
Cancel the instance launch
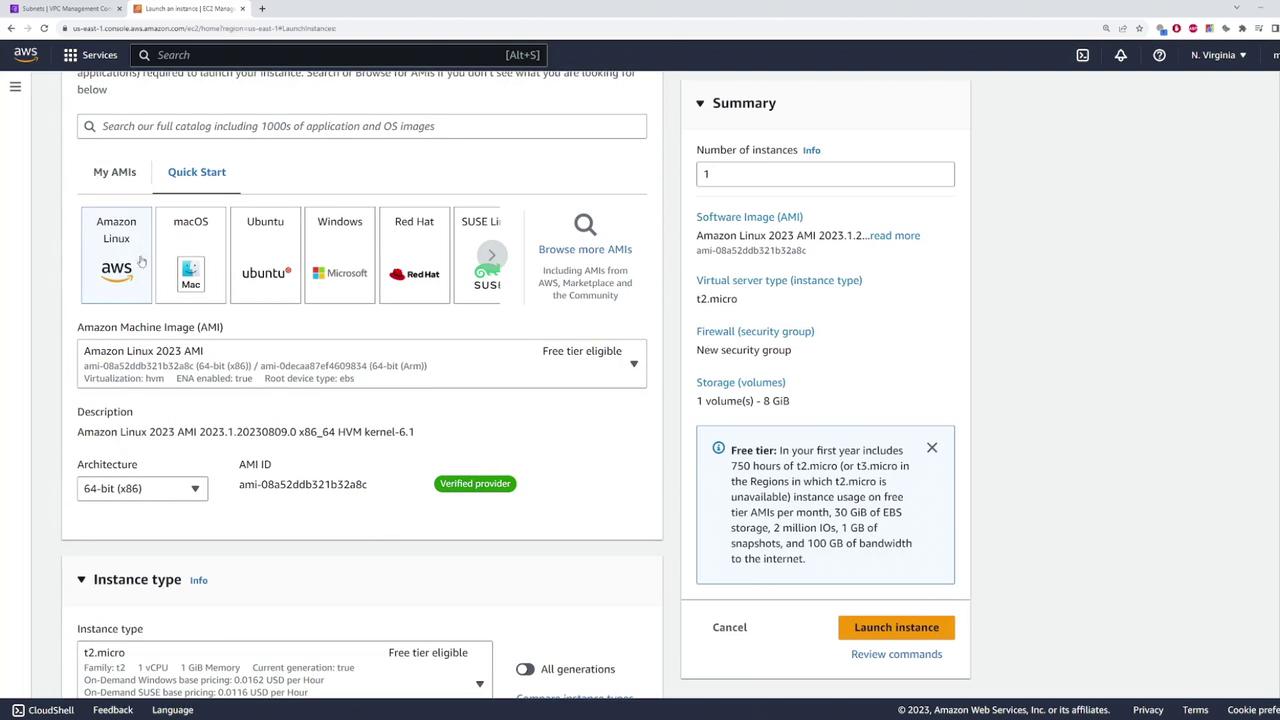[x=730, y=627]
